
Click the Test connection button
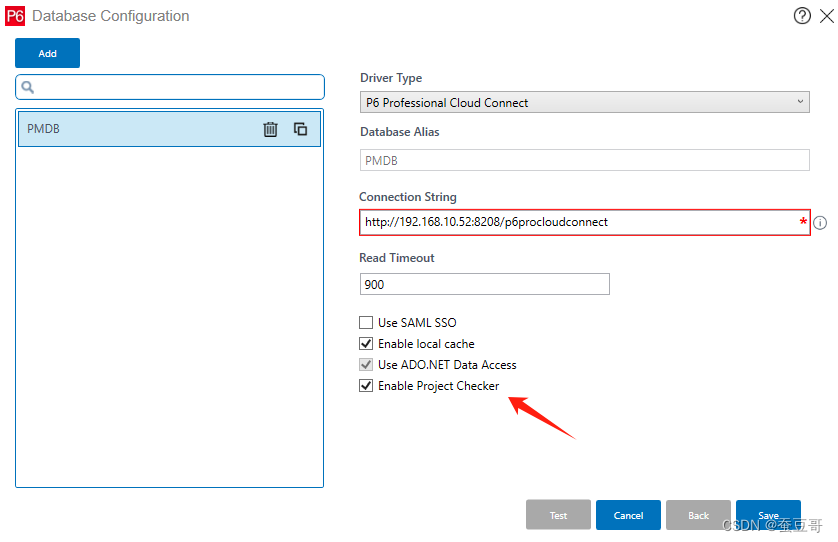(558, 515)
